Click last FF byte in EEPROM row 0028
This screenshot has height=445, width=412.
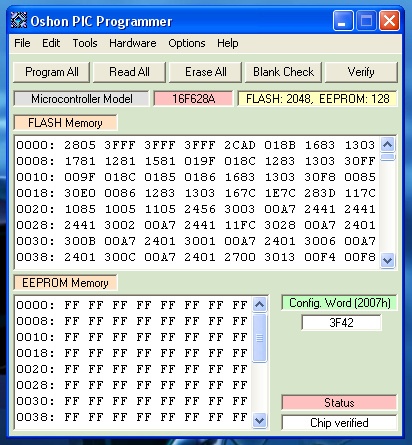(240, 385)
